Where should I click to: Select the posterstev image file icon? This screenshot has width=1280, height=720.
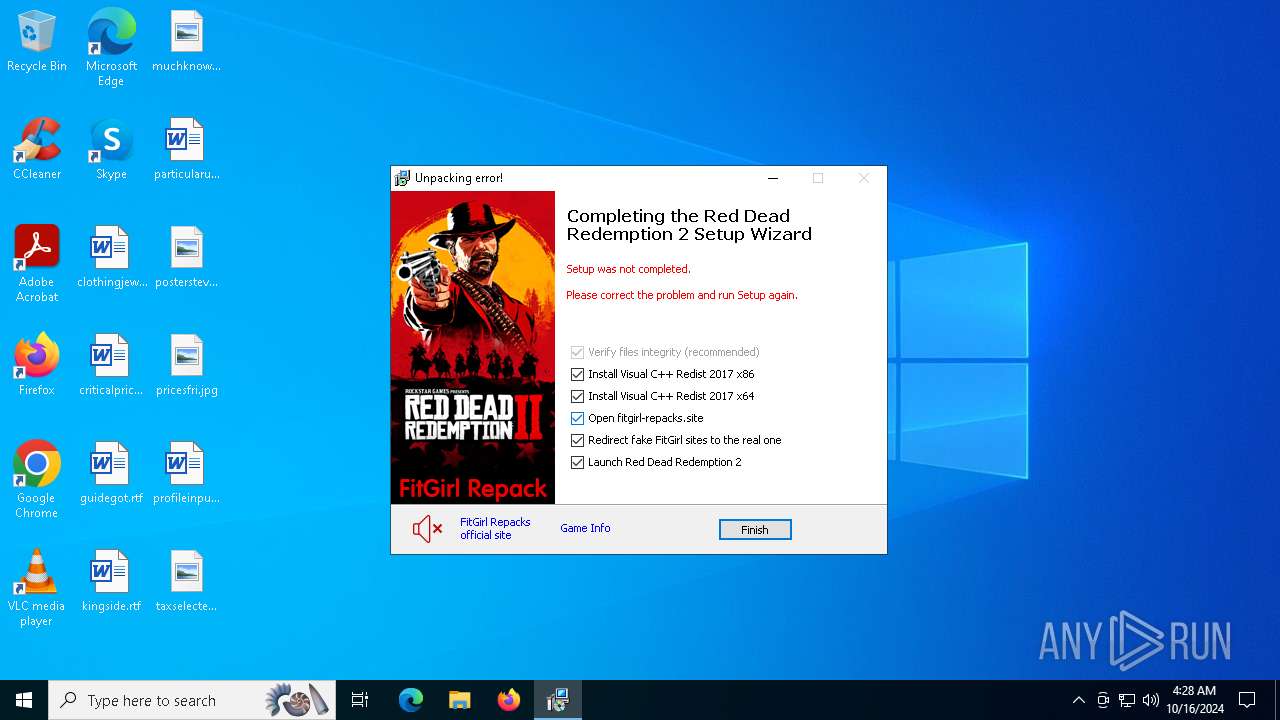[x=186, y=258]
